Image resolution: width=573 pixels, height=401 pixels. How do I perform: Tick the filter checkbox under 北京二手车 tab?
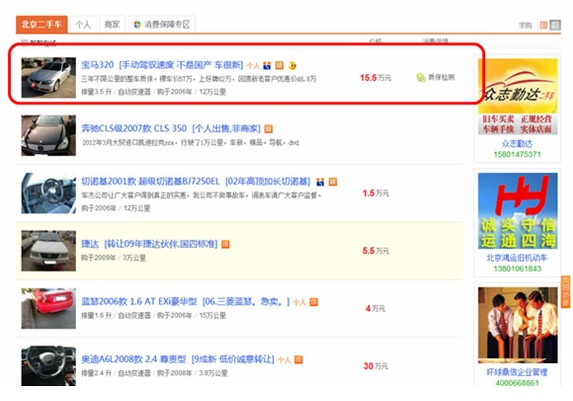click(x=24, y=43)
